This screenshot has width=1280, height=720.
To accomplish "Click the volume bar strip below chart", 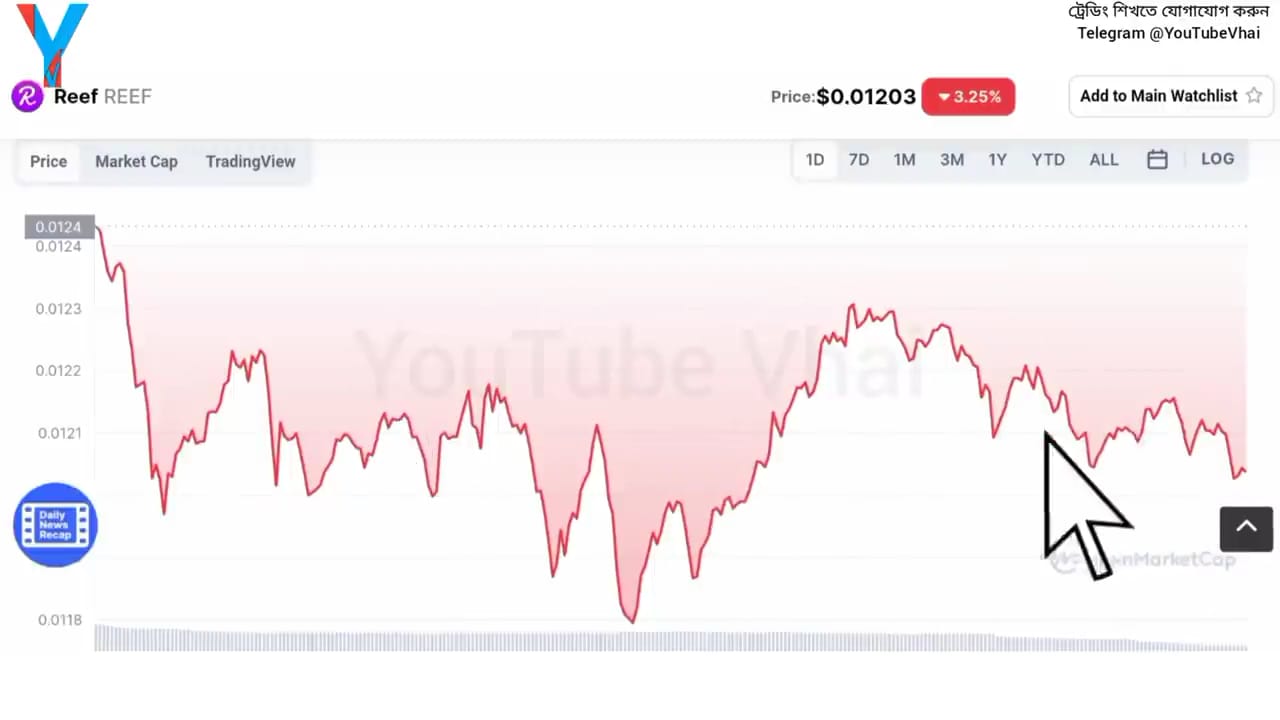I will (x=671, y=638).
